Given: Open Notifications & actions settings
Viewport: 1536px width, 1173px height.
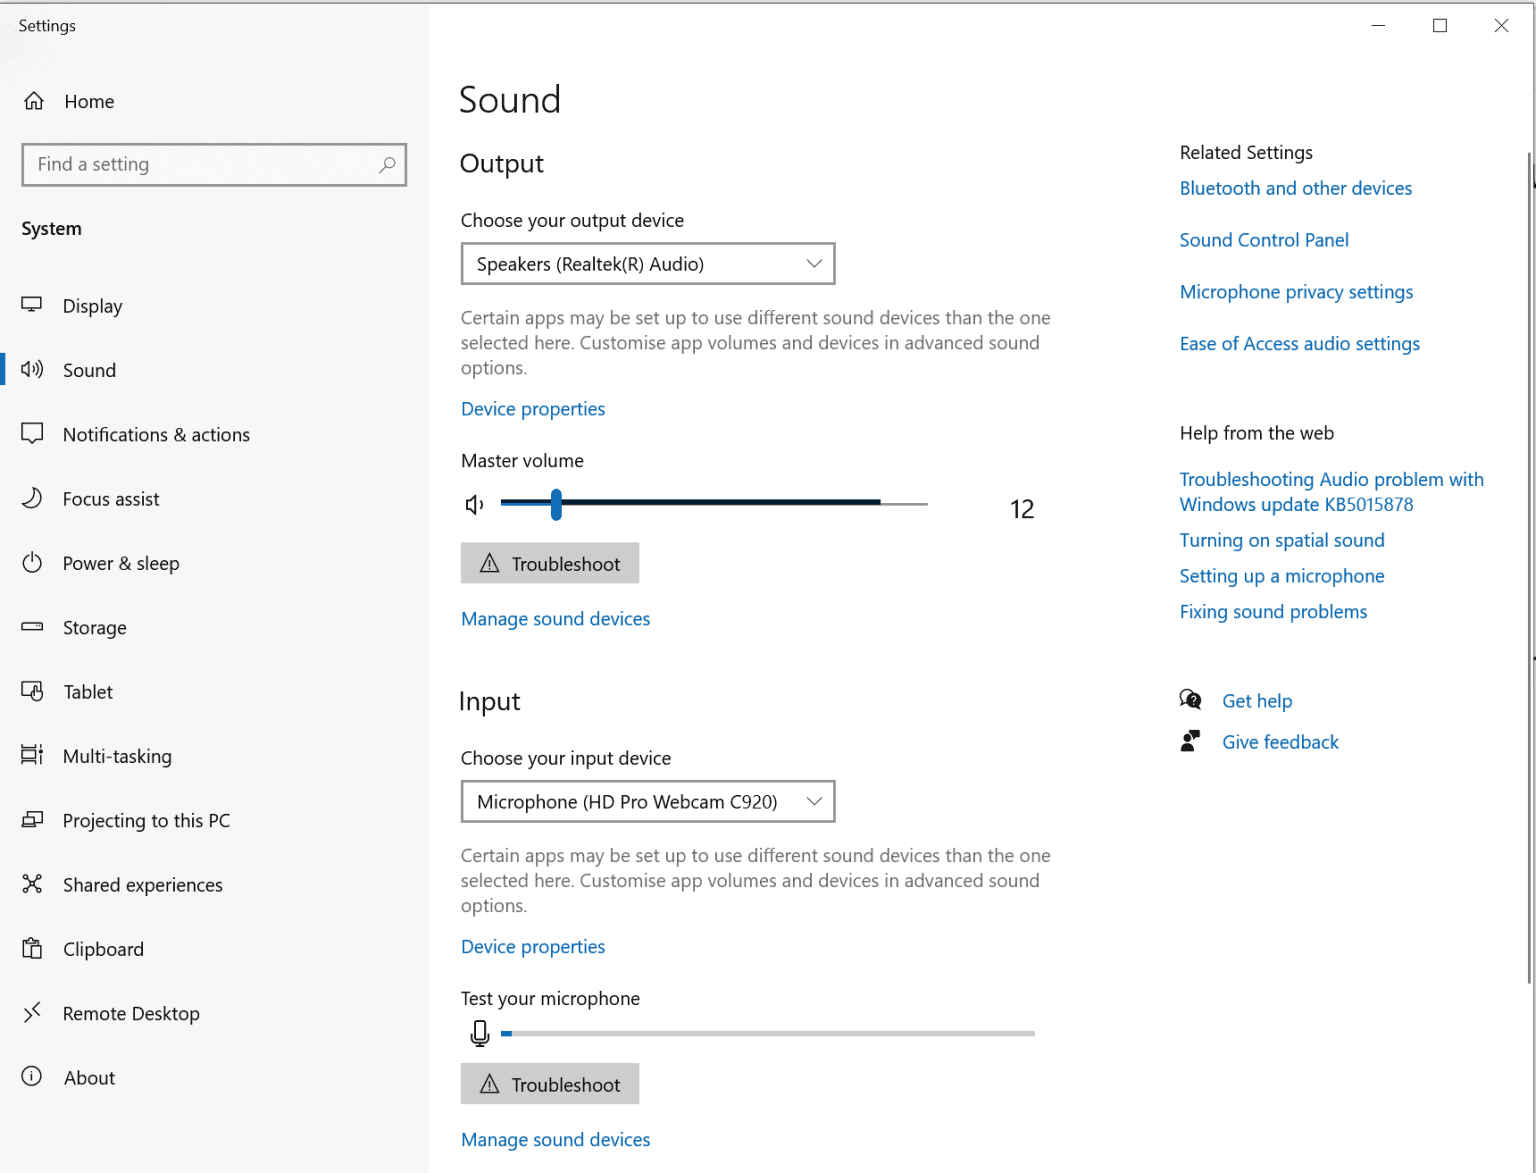Looking at the screenshot, I should [x=156, y=434].
